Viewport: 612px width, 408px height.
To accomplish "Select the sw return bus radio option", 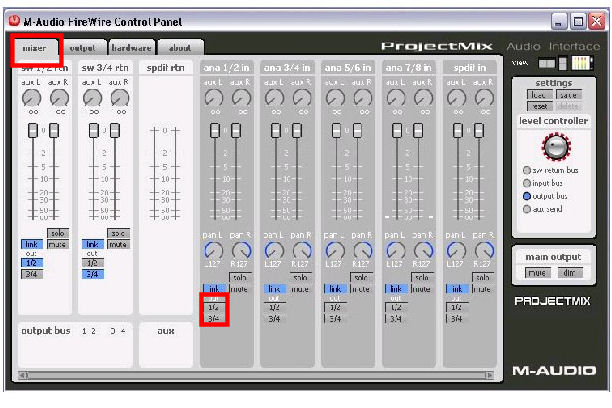I will [525, 171].
